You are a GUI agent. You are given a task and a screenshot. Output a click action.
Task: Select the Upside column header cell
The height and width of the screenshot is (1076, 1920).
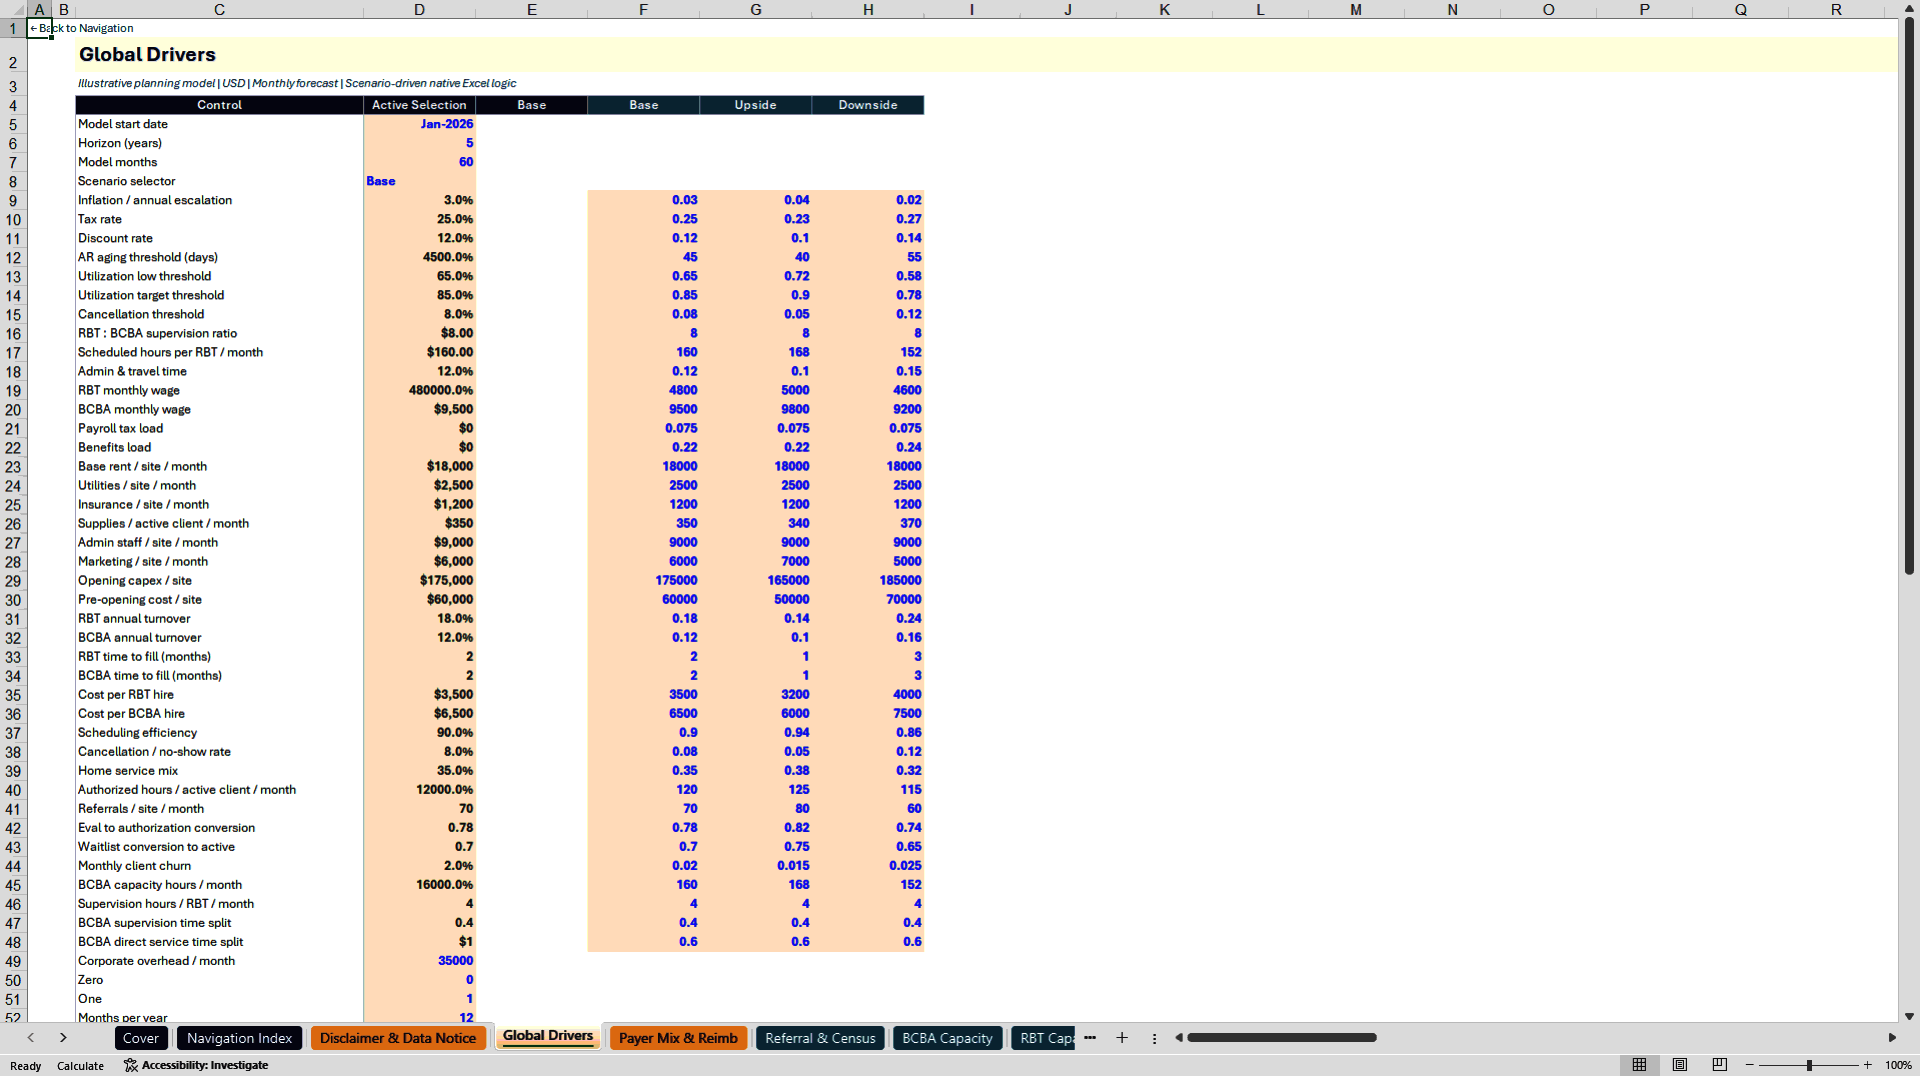tap(755, 105)
